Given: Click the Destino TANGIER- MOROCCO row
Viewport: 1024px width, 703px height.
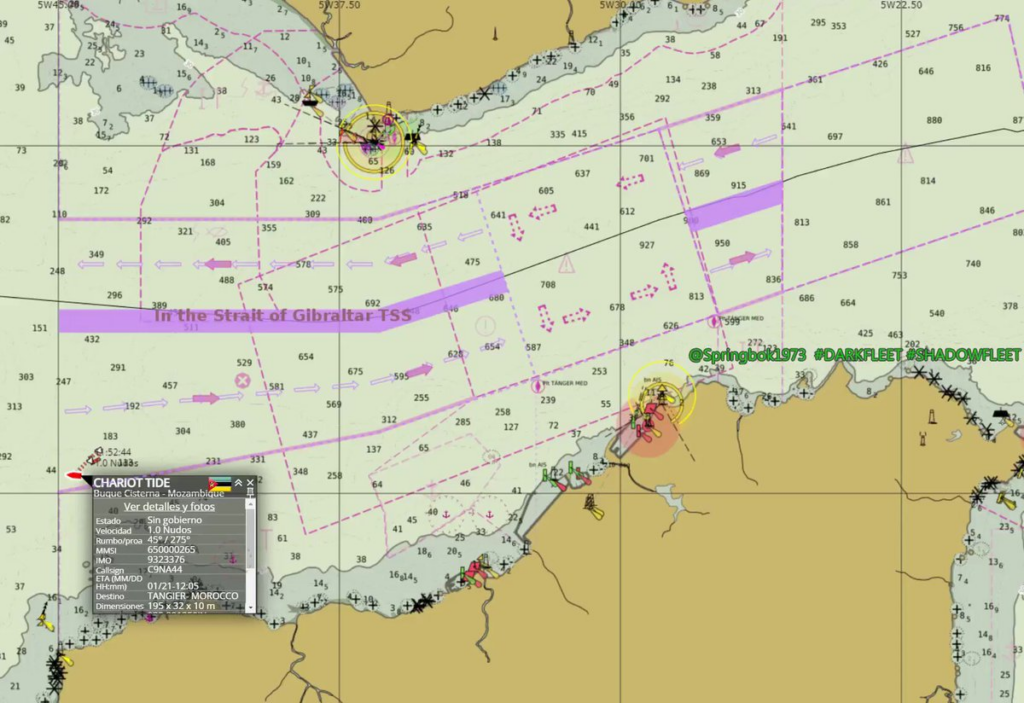Looking at the screenshot, I should click(x=168, y=596).
